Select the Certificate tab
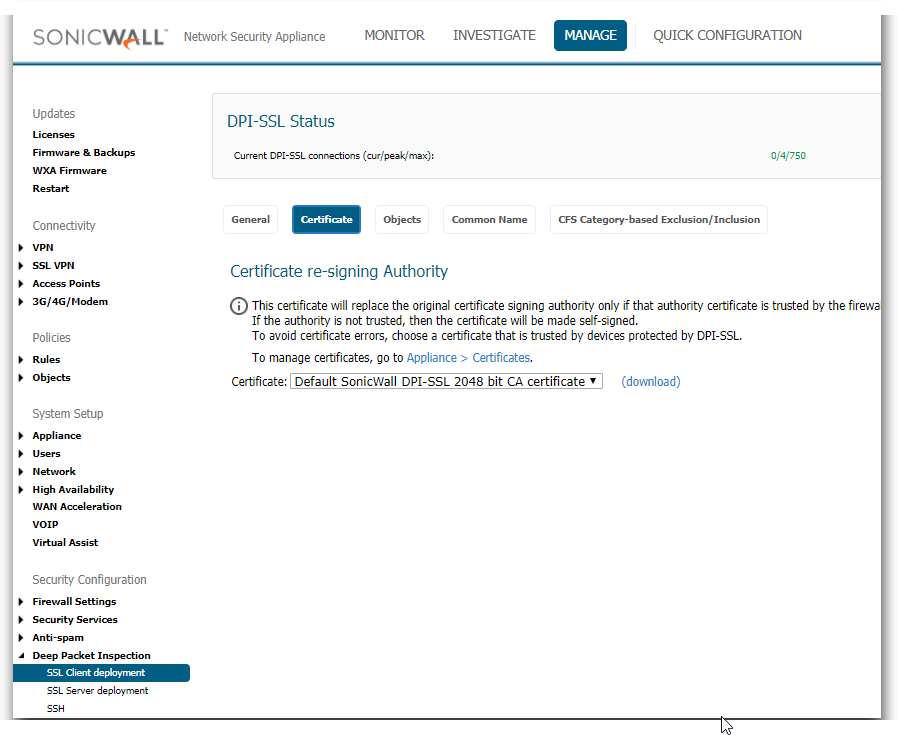 coord(326,219)
